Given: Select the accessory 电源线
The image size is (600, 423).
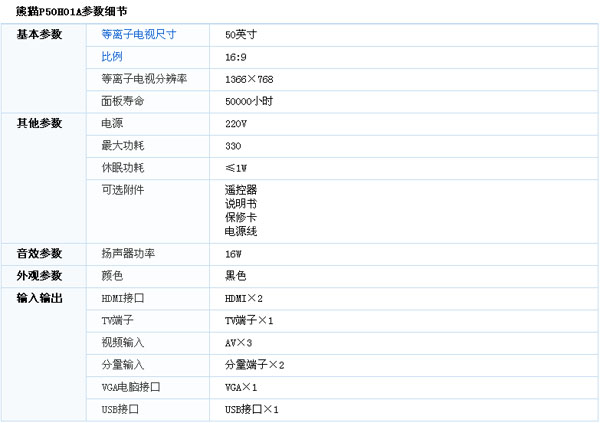Looking at the screenshot, I should click(x=241, y=231).
